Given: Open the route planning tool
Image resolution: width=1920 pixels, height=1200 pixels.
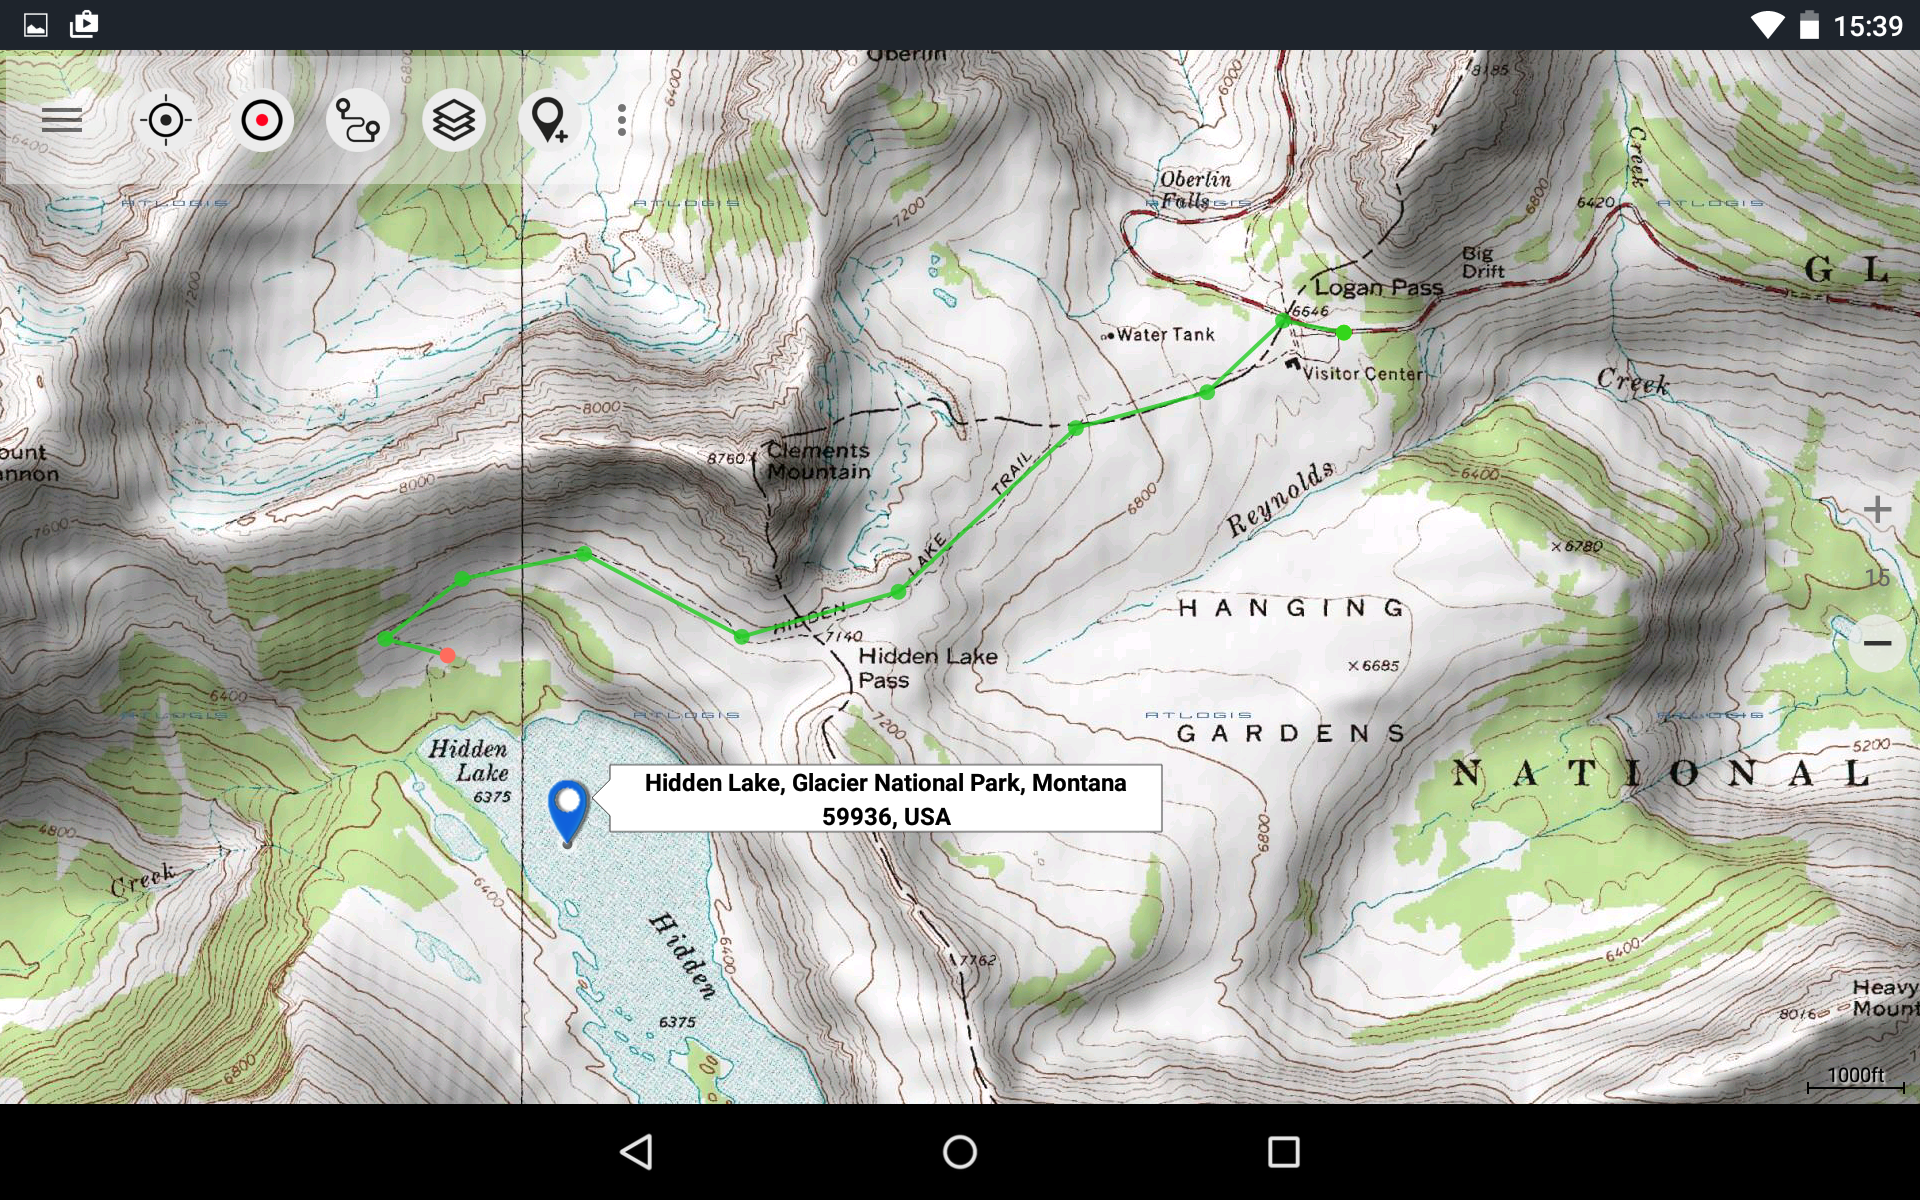Looking at the screenshot, I should click(x=358, y=121).
